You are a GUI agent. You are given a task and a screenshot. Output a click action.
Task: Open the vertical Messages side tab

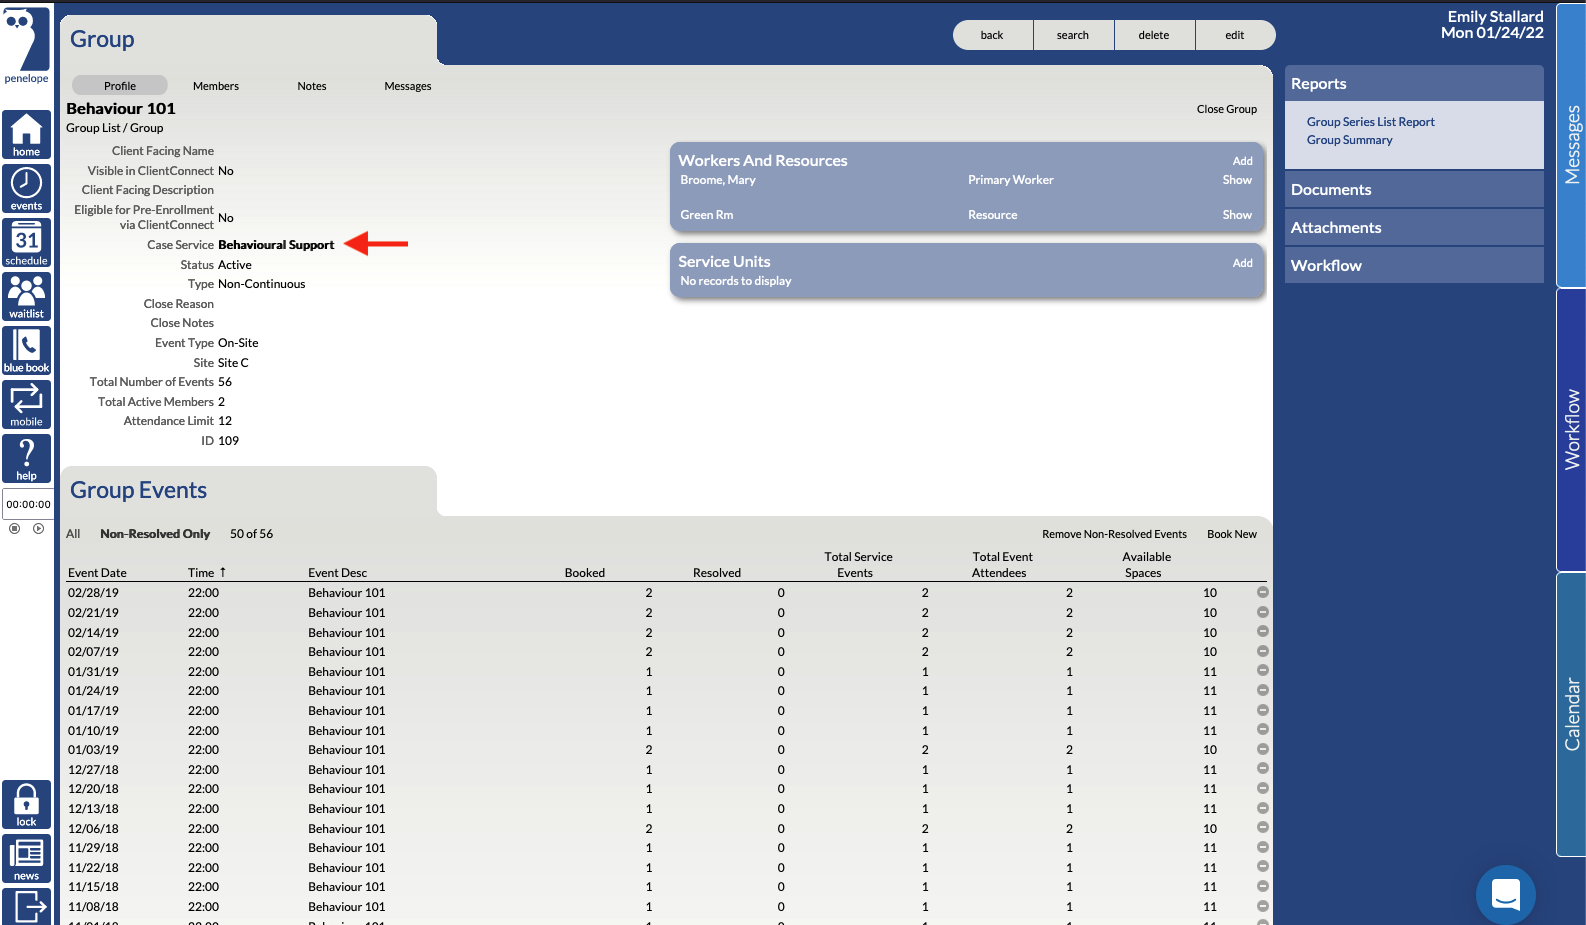[1572, 145]
